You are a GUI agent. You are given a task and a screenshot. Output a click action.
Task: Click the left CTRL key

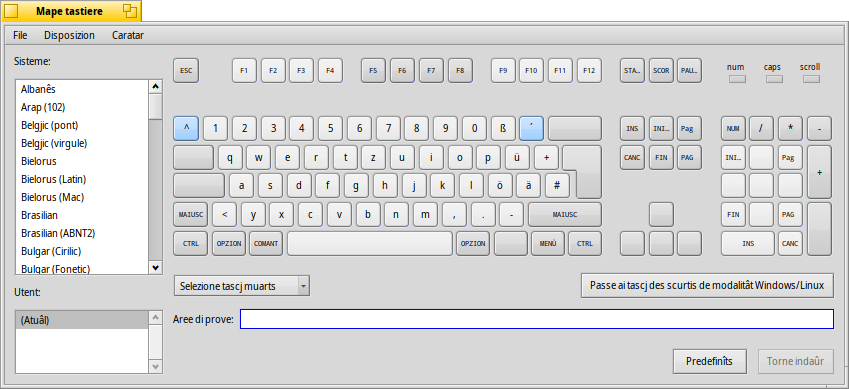[x=191, y=244]
